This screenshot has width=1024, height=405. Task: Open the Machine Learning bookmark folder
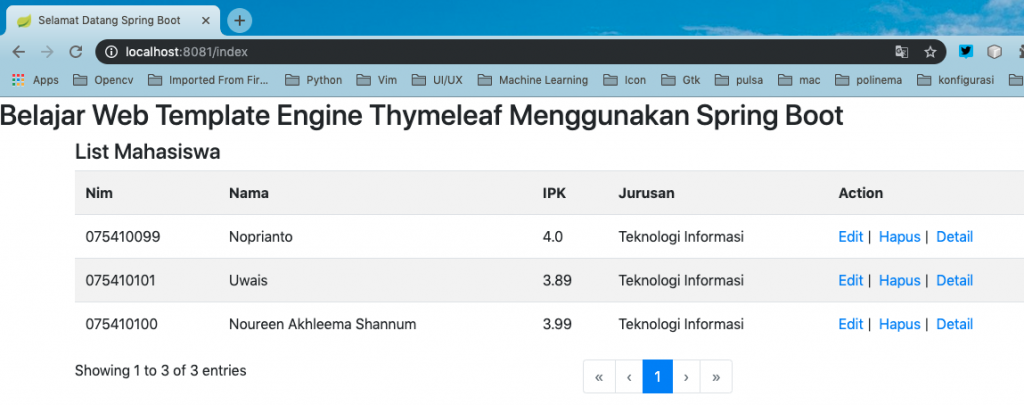click(x=532, y=80)
